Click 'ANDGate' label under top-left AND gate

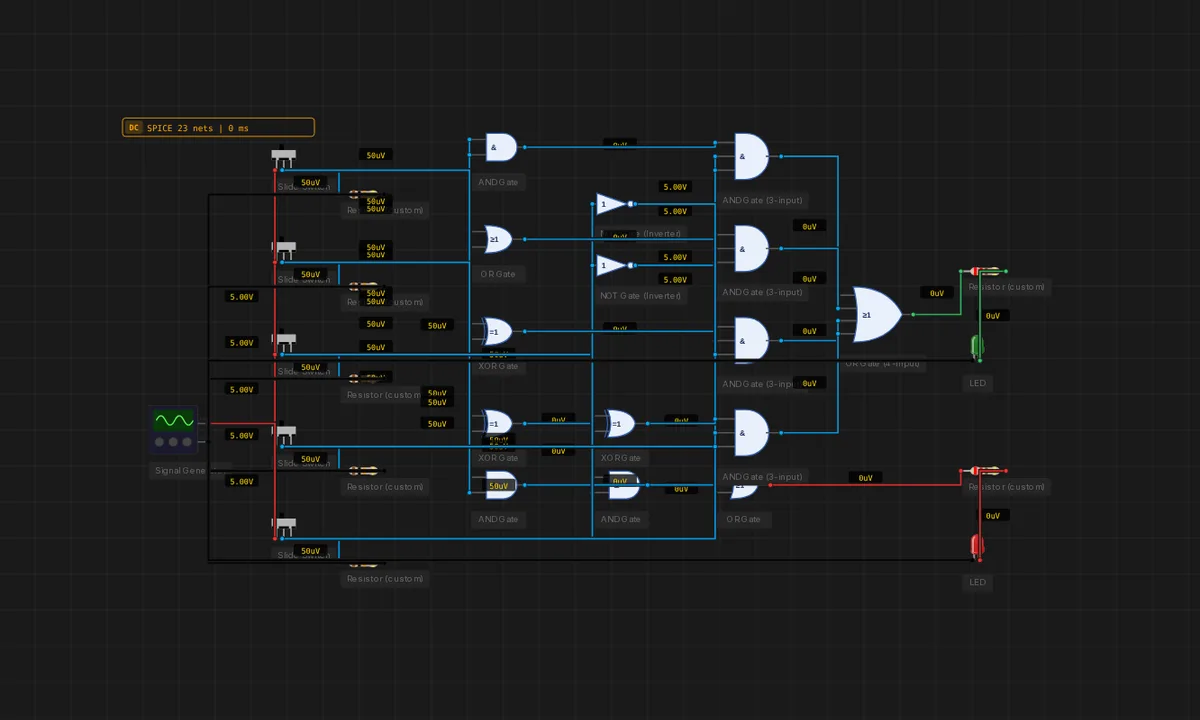498,182
